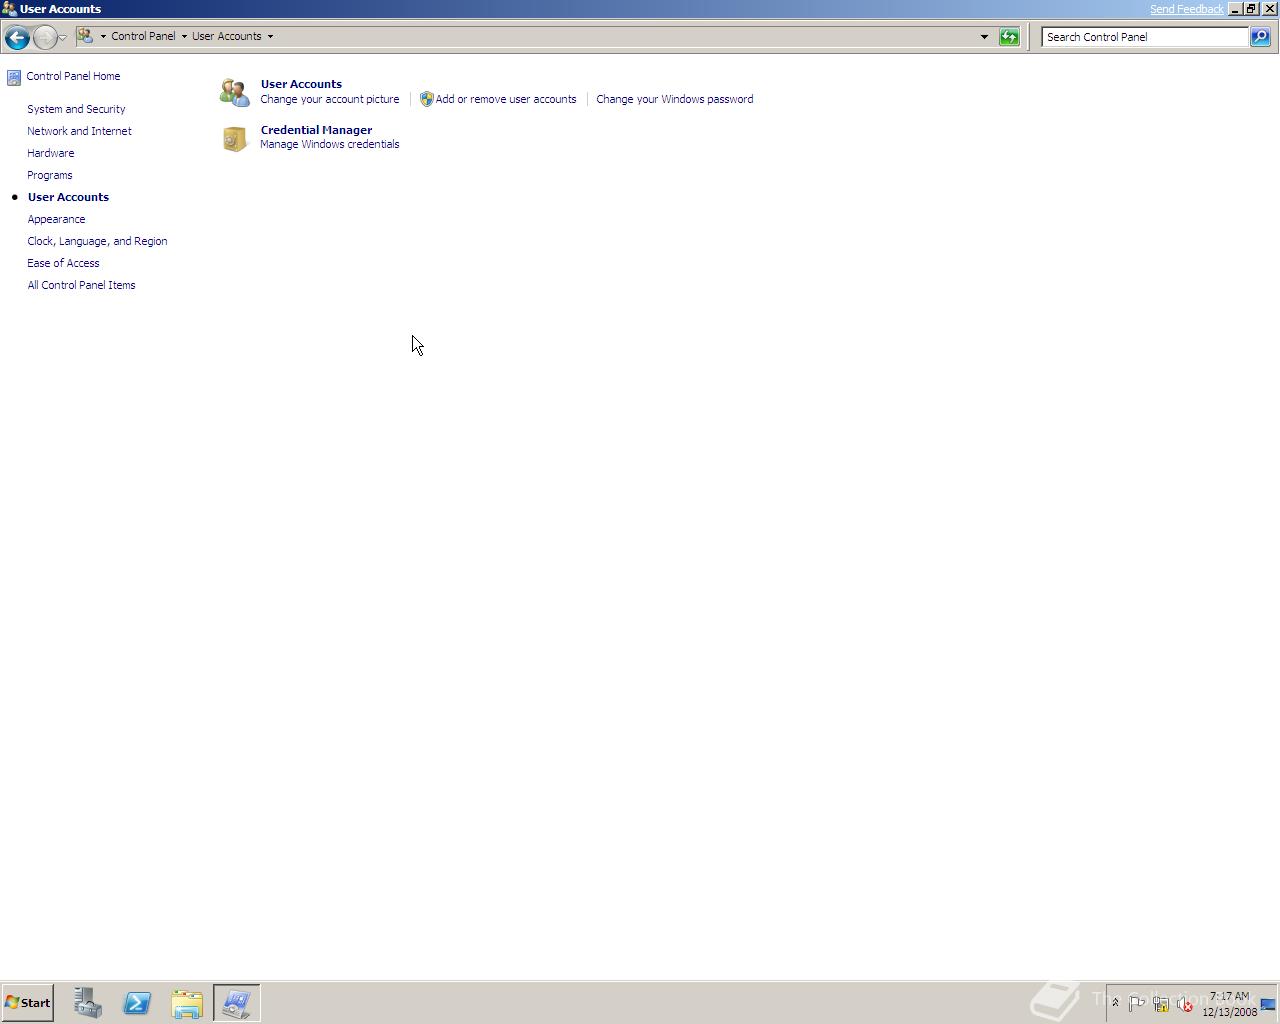The image size is (1280, 1024).
Task: Open the Send Feedback link
Action: [1186, 9]
